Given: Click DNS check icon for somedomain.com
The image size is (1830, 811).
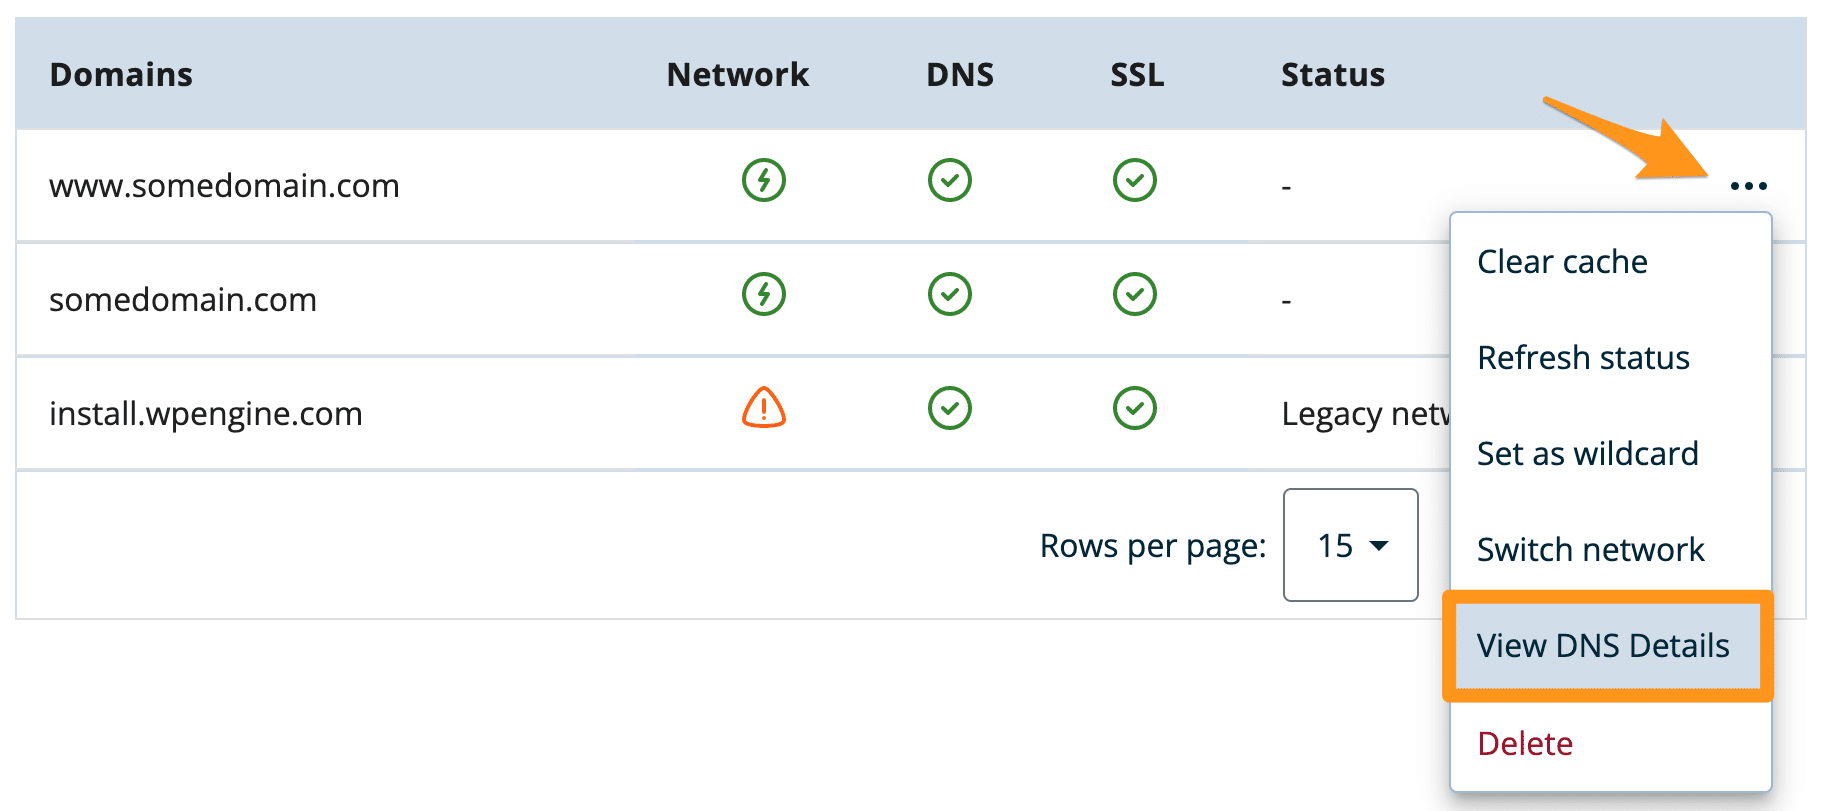Looking at the screenshot, I should pyautogui.click(x=949, y=295).
